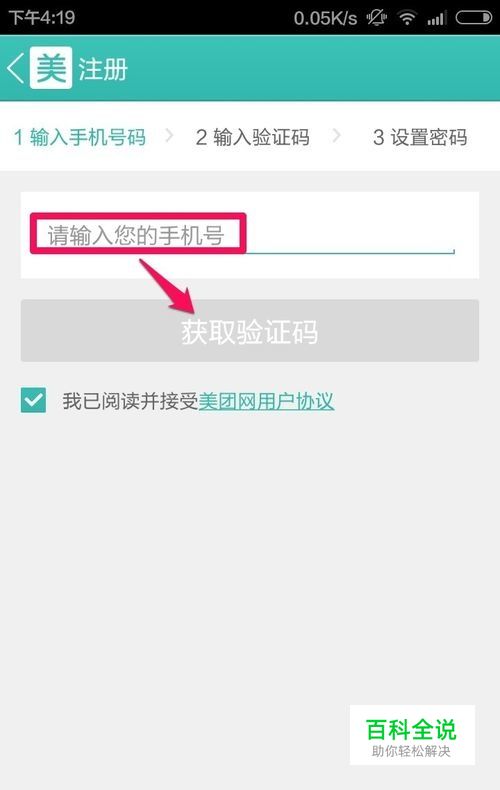Tap the Meituan 美 logo icon

coord(51,68)
